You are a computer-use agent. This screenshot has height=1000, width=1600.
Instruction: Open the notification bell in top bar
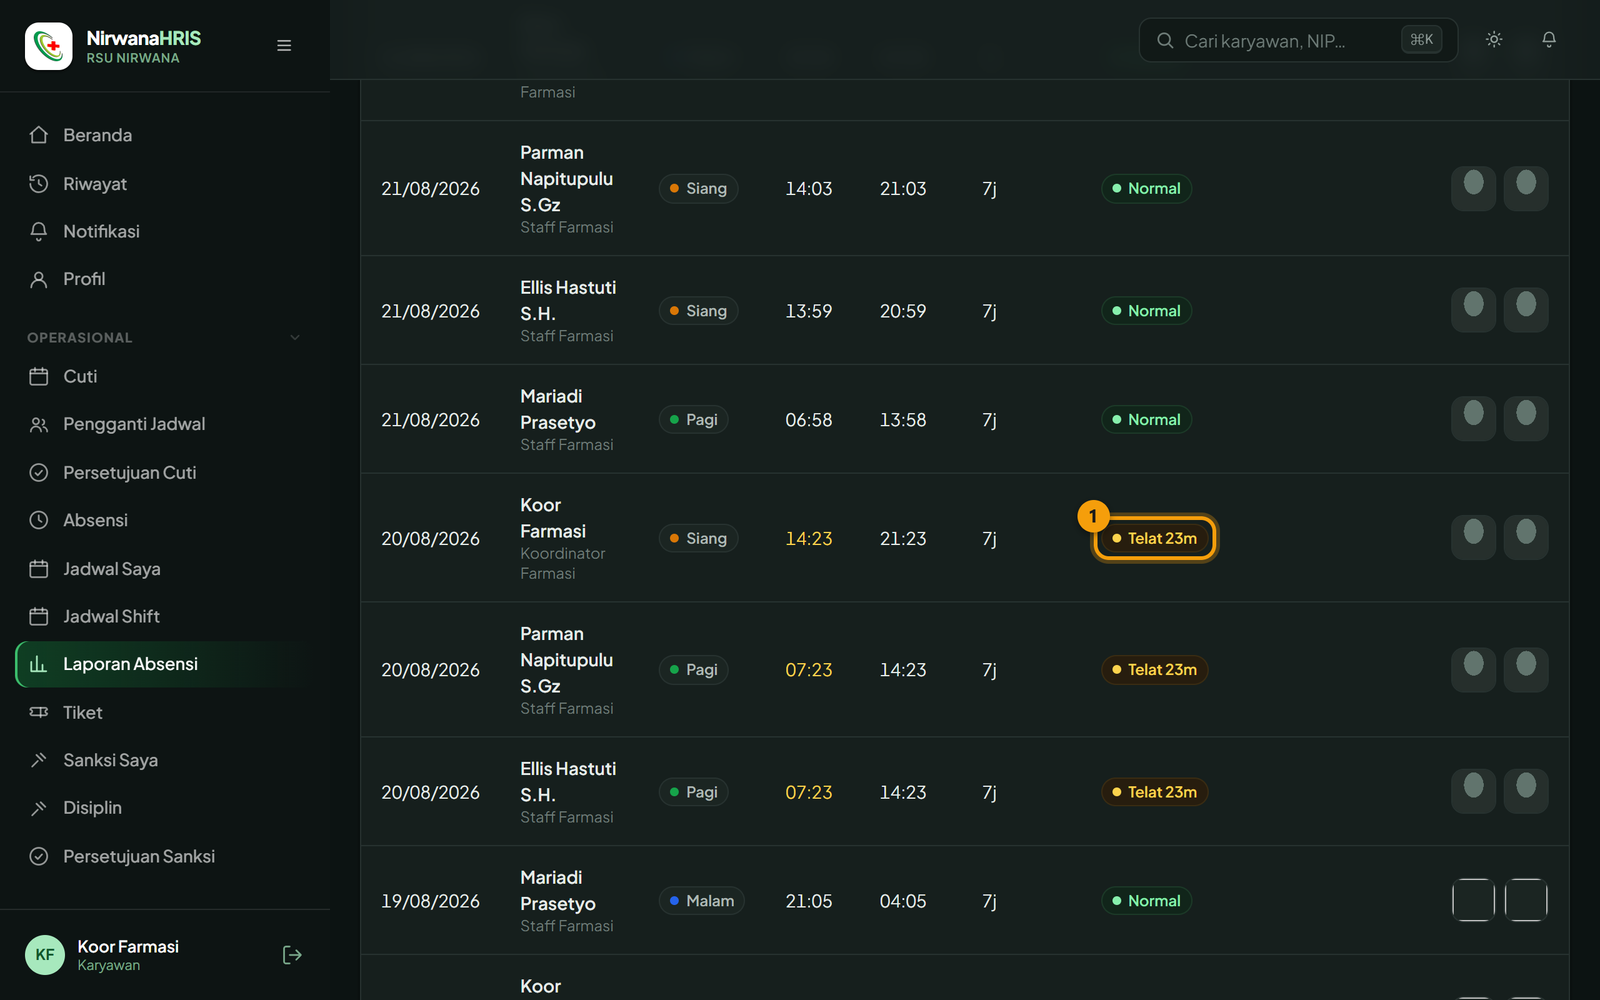(1549, 40)
